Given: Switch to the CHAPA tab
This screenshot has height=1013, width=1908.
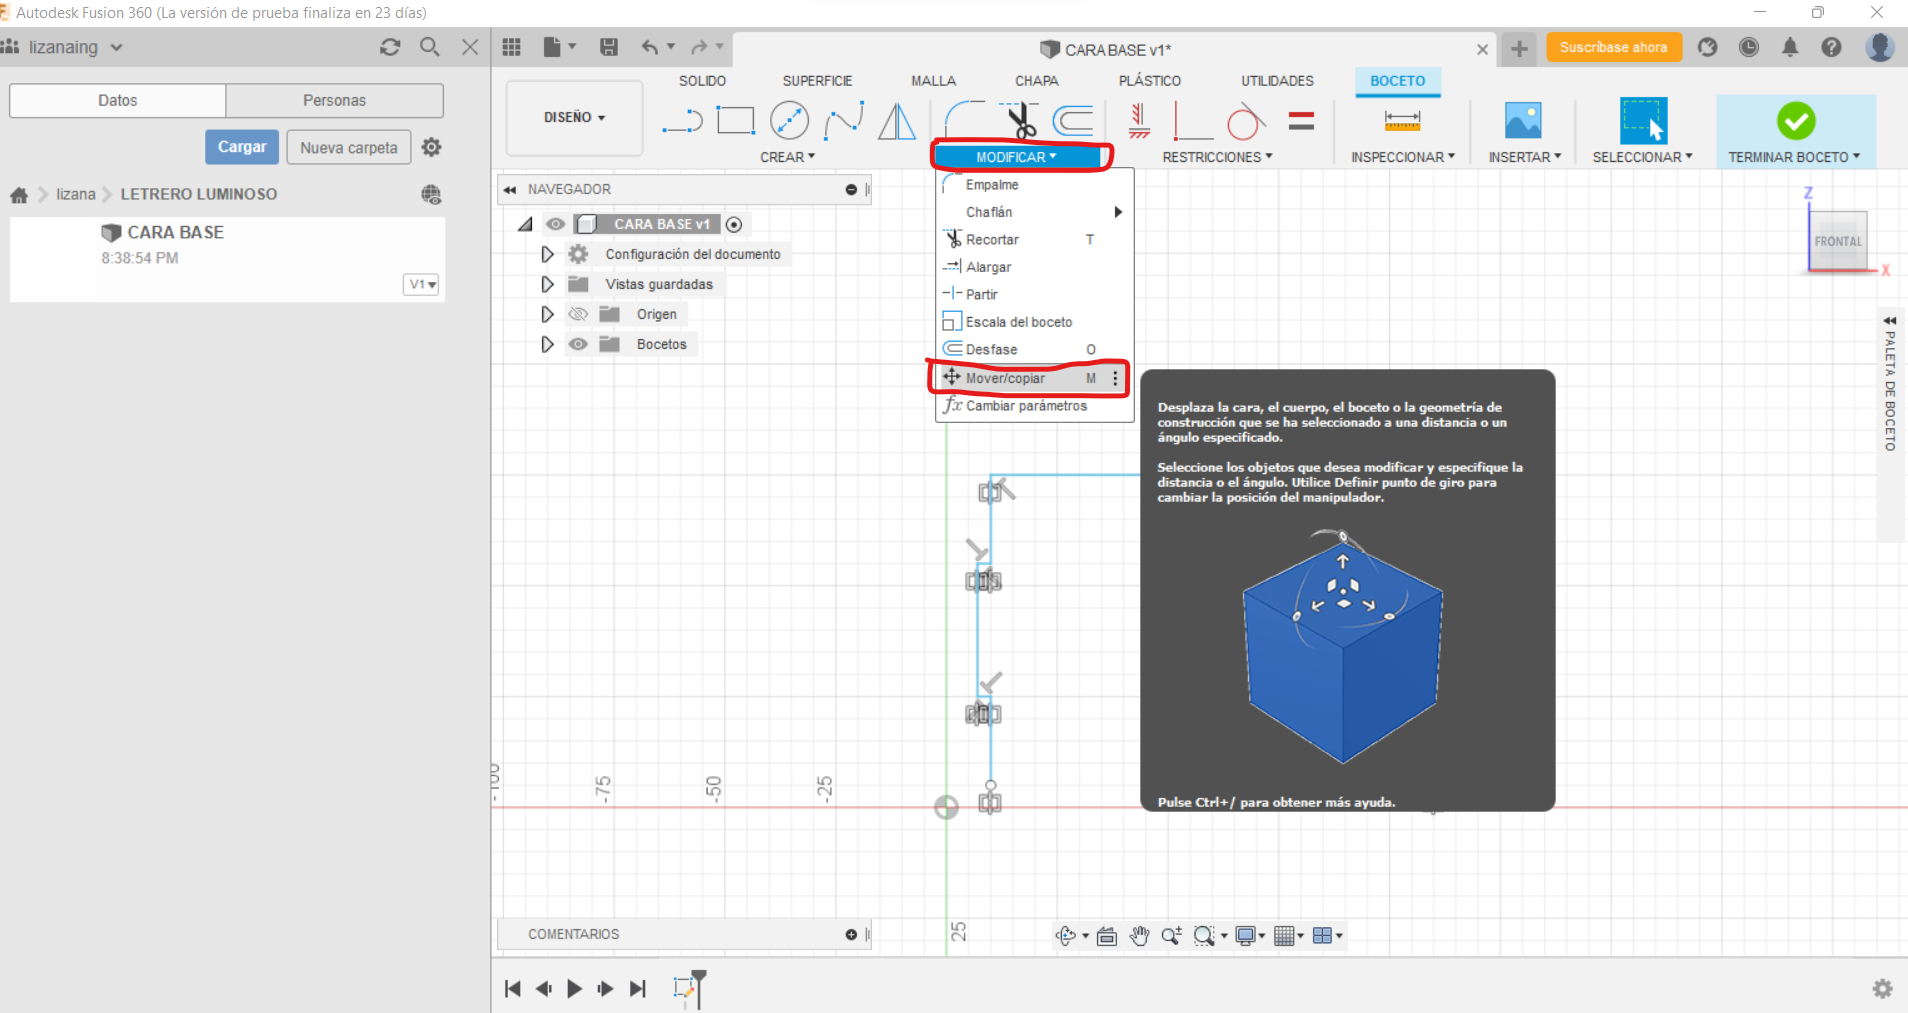Looking at the screenshot, I should point(1036,81).
